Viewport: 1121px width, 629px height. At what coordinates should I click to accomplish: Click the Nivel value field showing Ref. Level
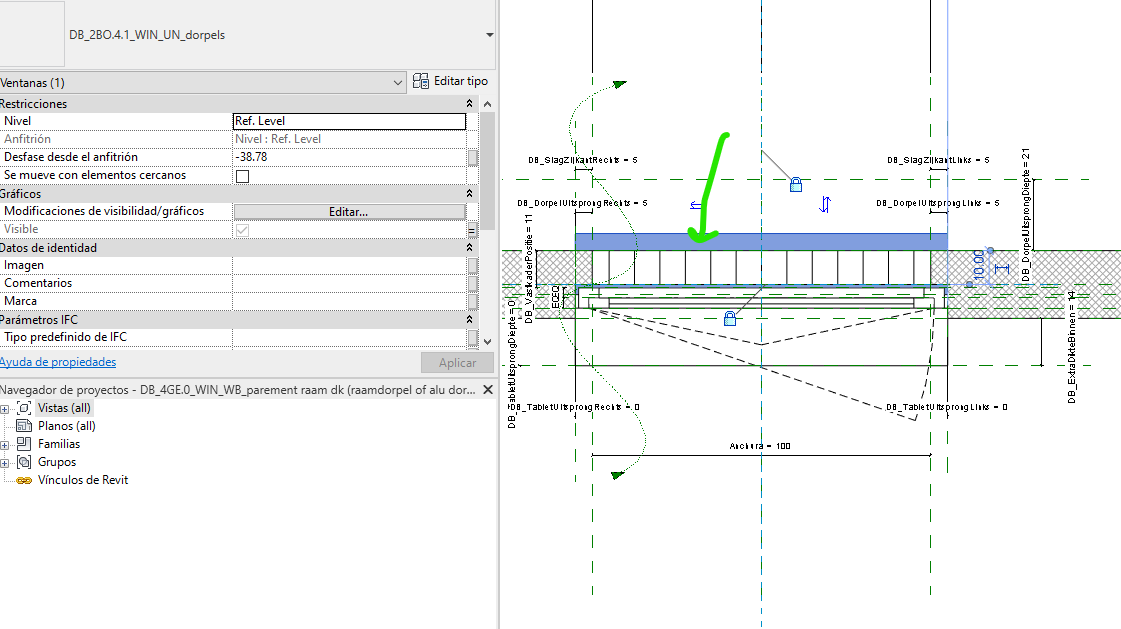click(348, 120)
